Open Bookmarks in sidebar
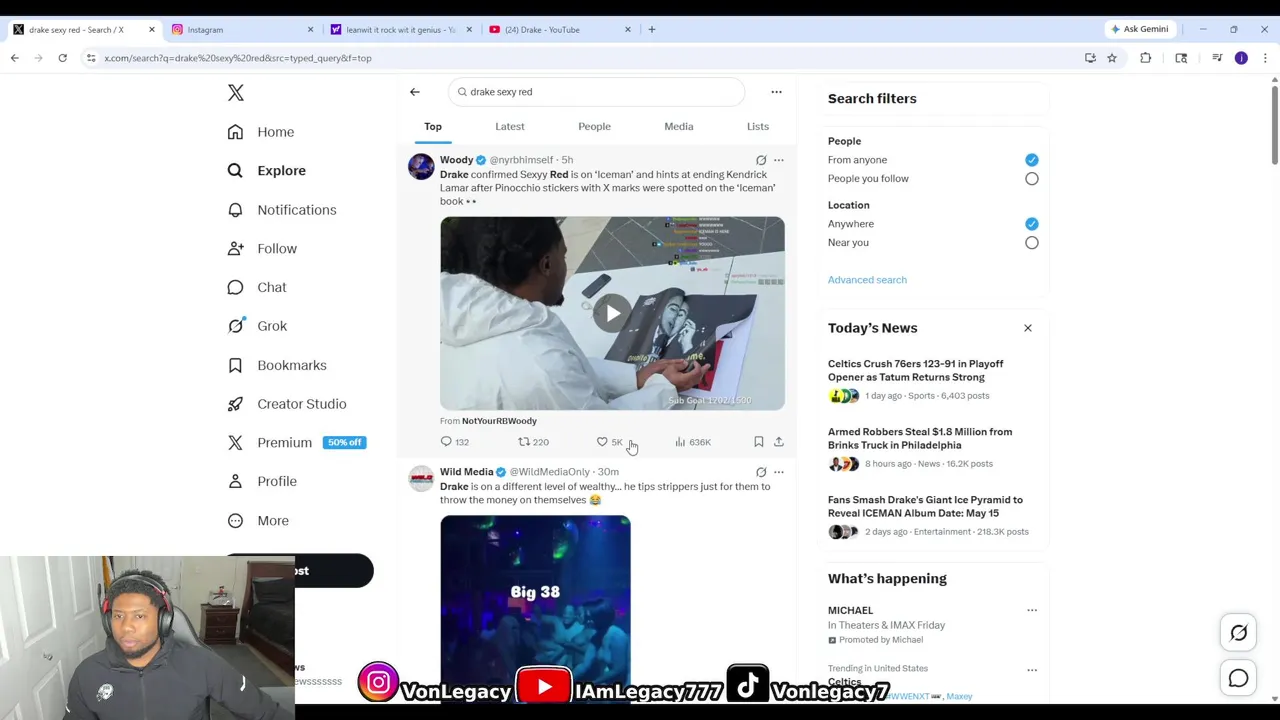This screenshot has width=1280, height=720. click(276, 365)
